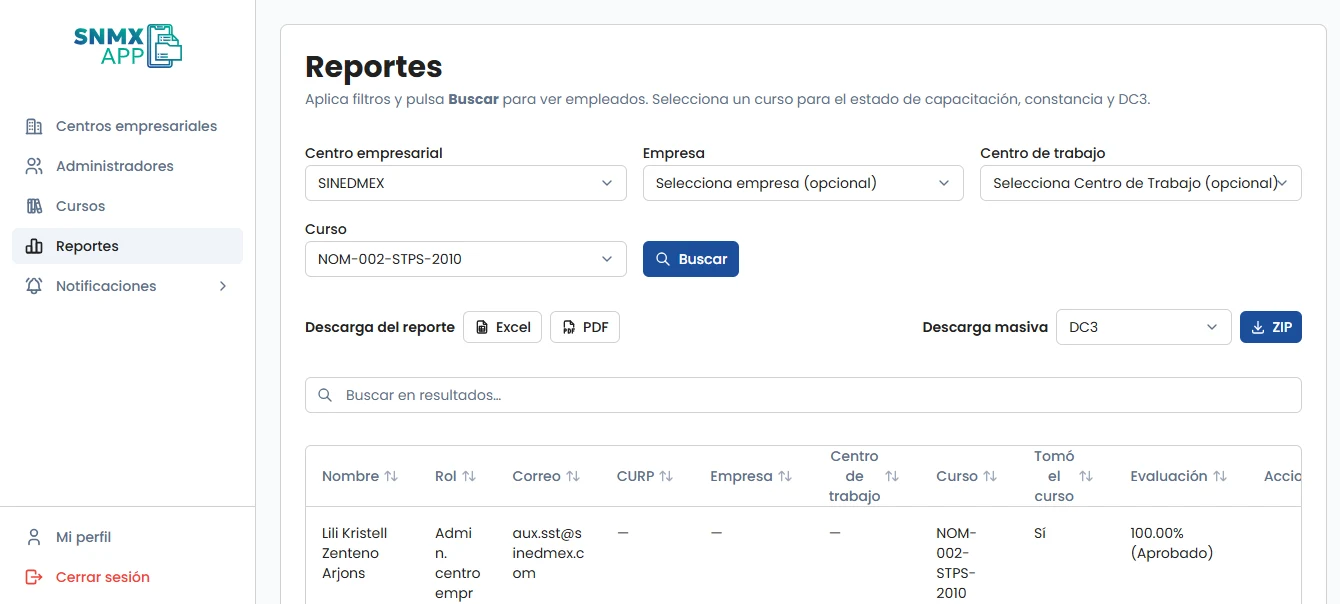Image resolution: width=1340 pixels, height=604 pixels.
Task: Open Notificaciones menu item
Action: (127, 286)
